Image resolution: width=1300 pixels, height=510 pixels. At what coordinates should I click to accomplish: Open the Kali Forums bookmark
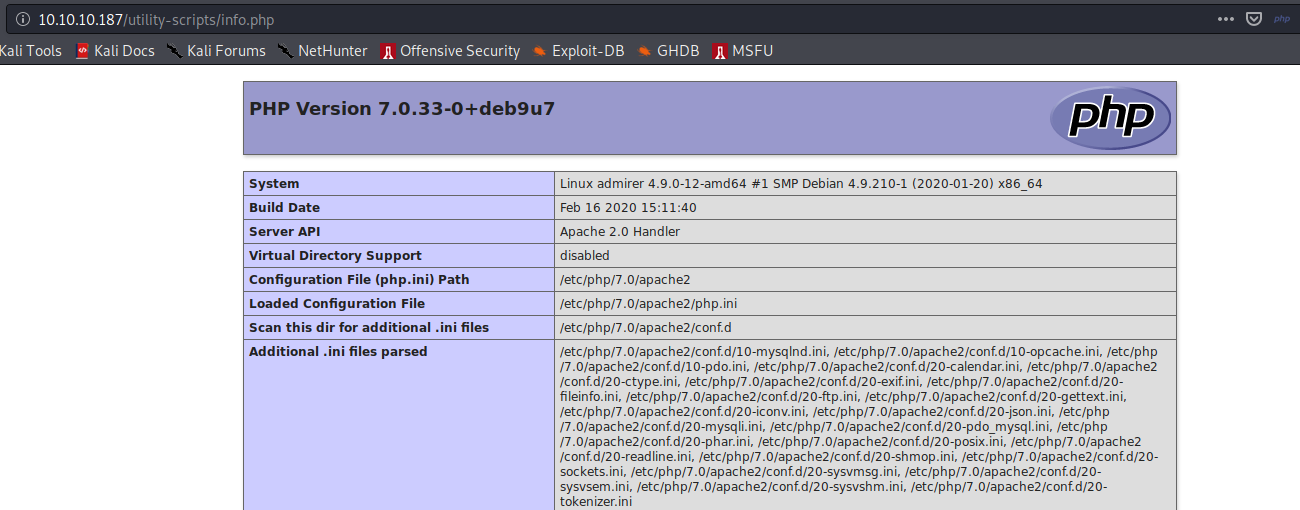tap(216, 51)
